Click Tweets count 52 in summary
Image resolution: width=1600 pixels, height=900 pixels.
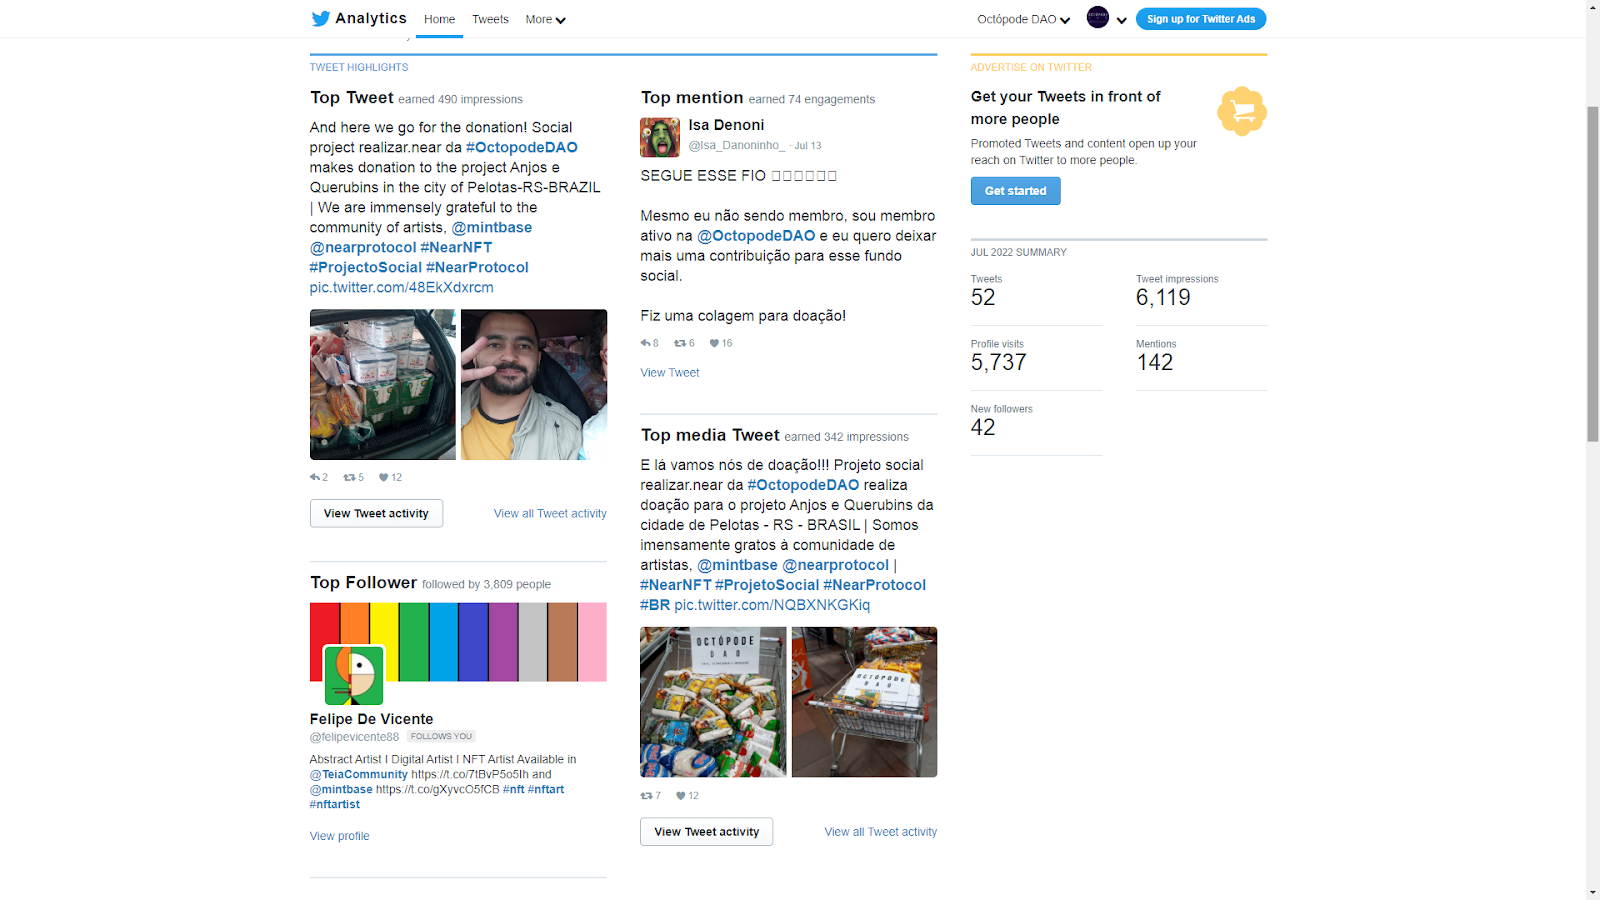tap(983, 298)
